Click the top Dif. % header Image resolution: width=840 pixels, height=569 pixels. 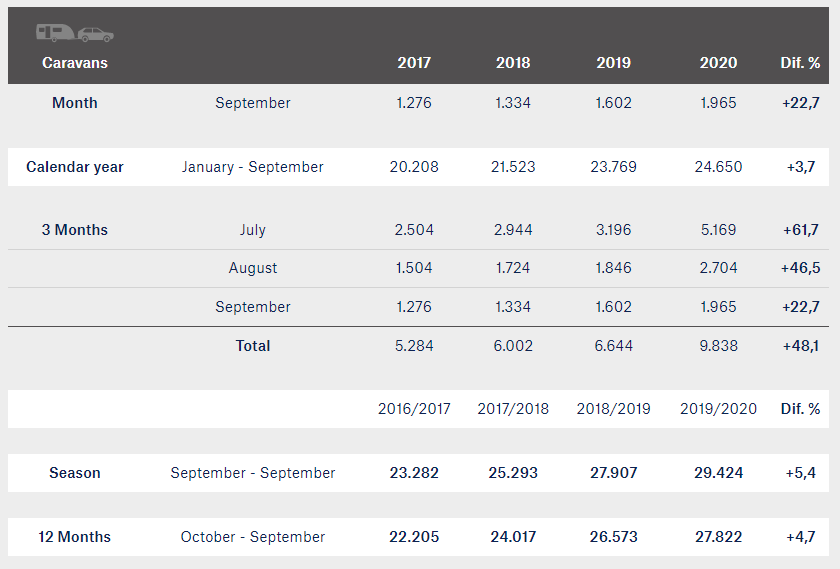tap(800, 63)
